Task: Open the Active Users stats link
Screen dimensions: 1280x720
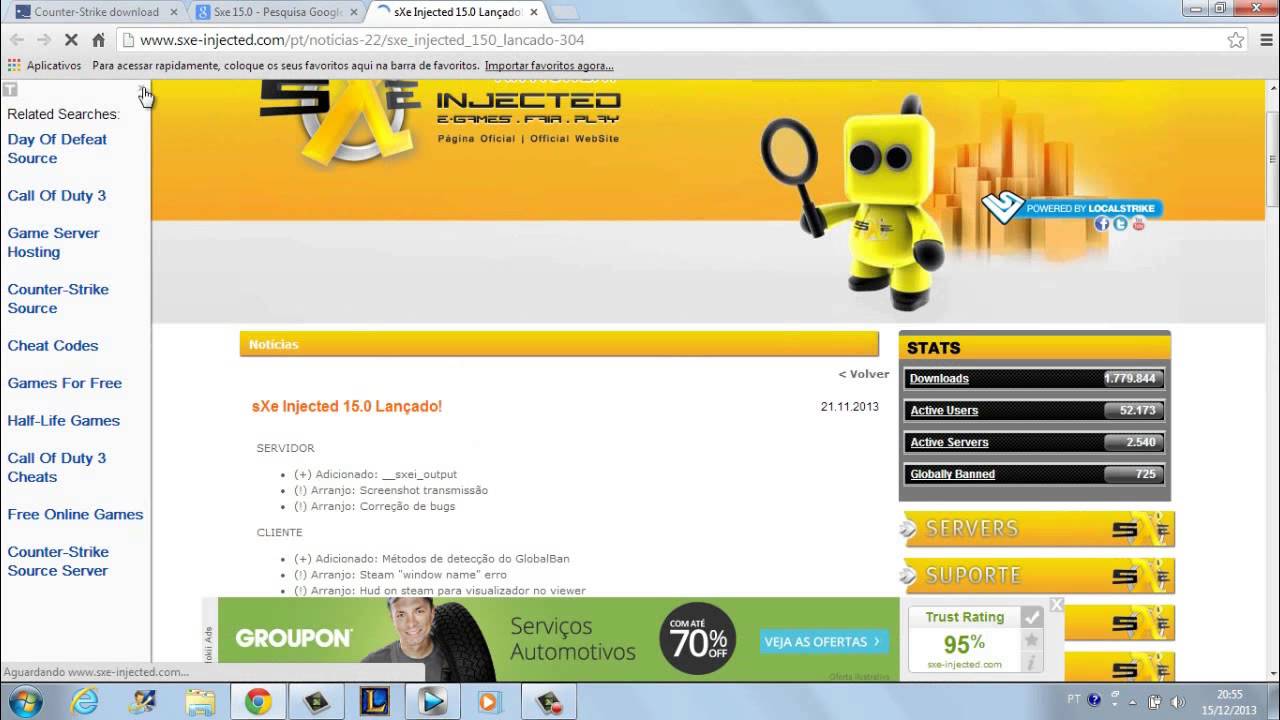Action: pos(944,411)
